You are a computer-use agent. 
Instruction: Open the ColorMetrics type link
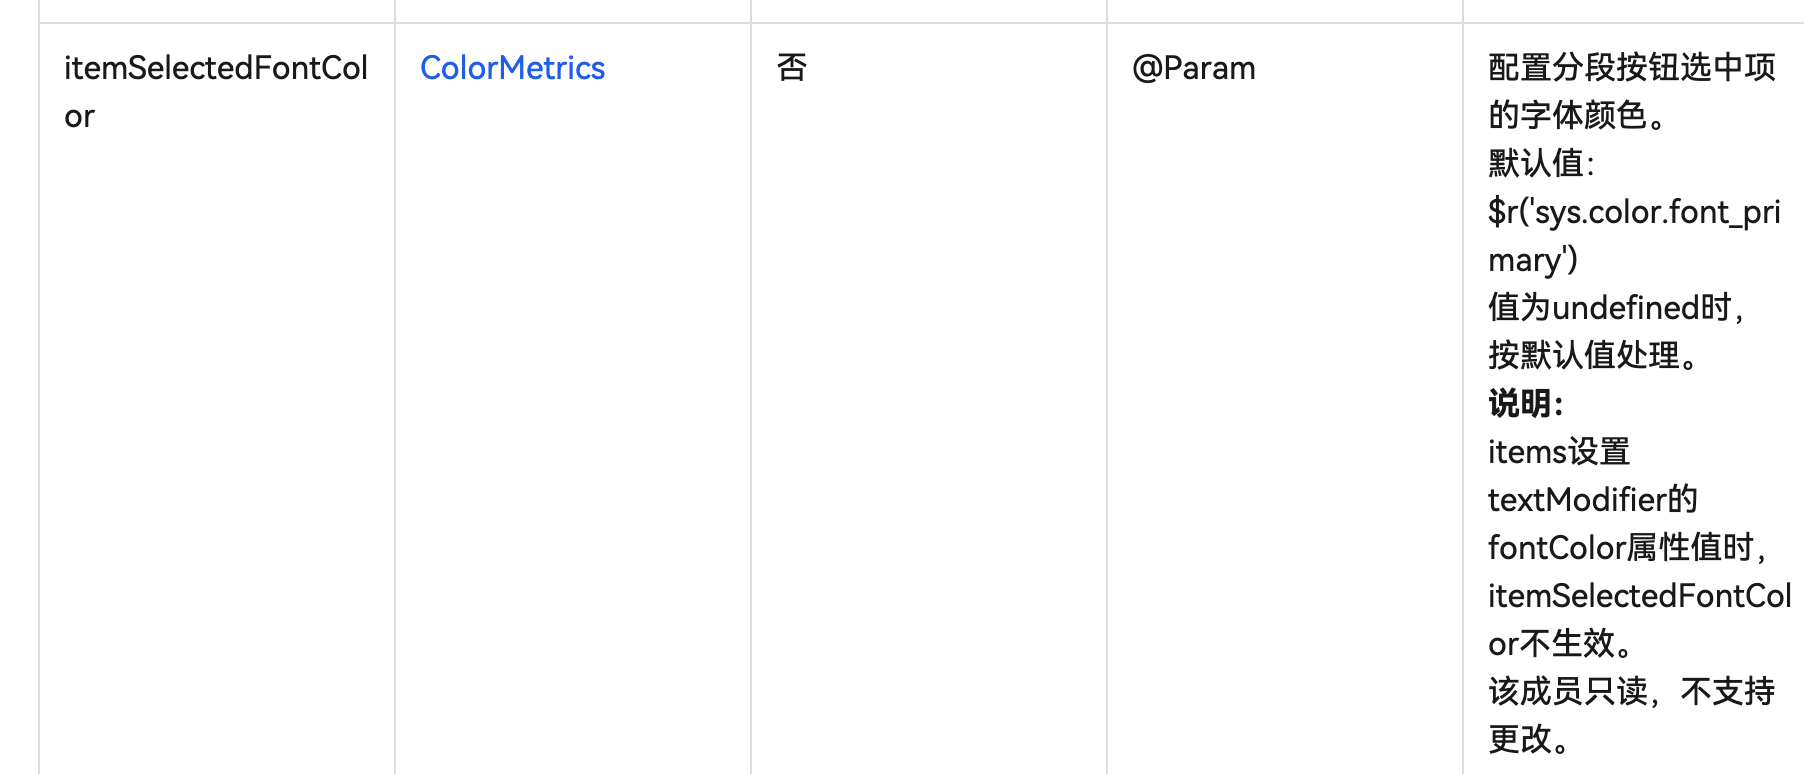coord(512,68)
